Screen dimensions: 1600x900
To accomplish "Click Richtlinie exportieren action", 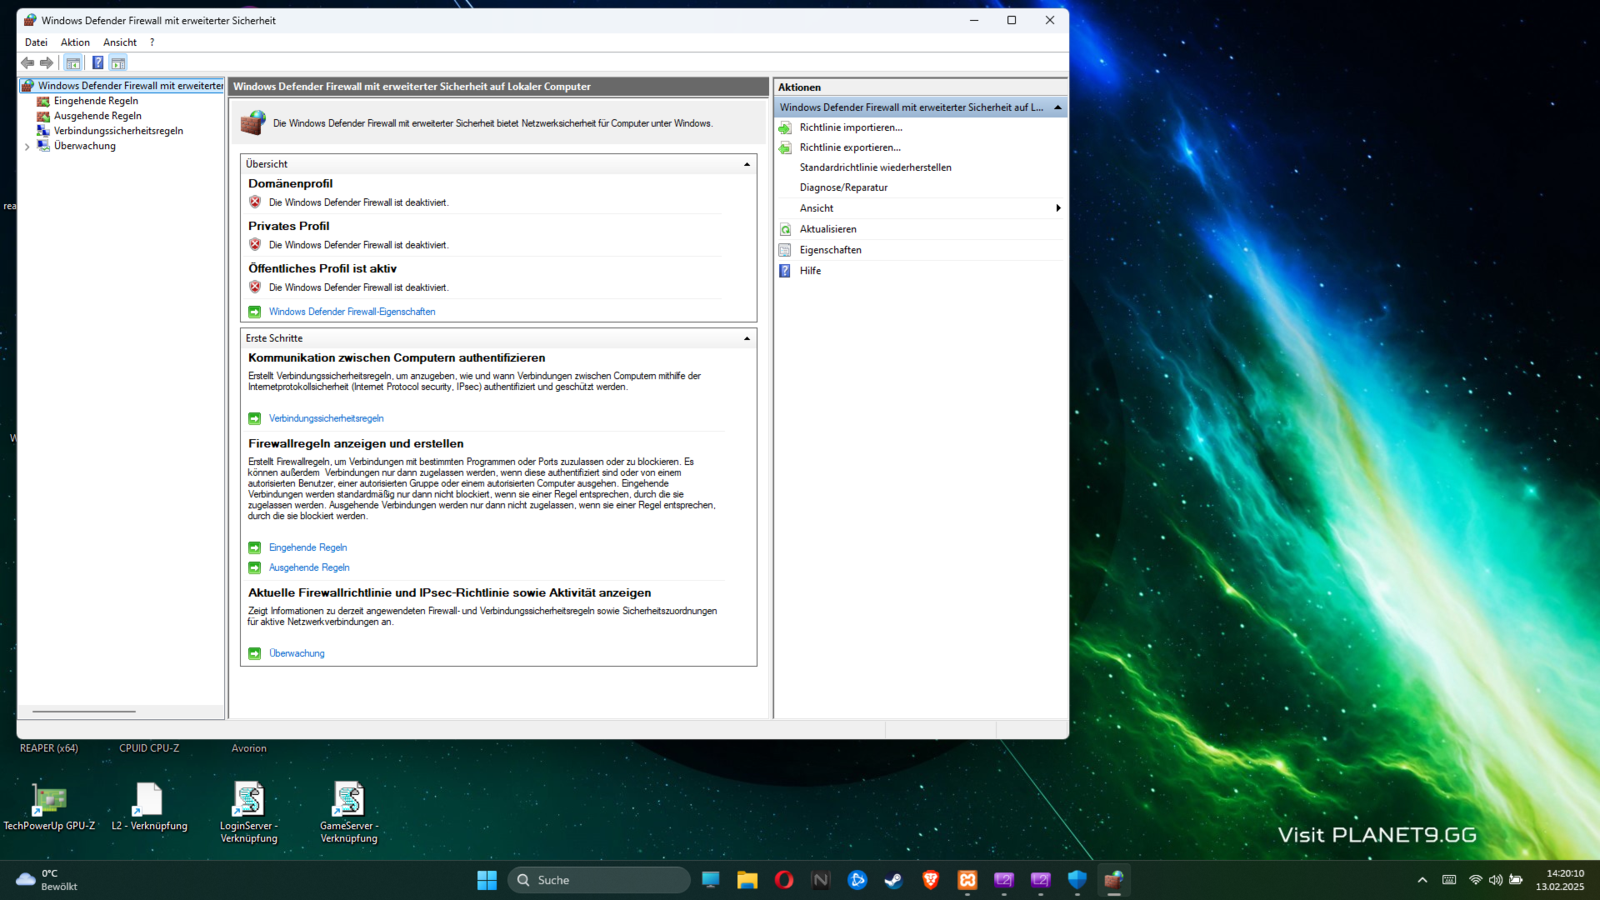I will point(850,148).
